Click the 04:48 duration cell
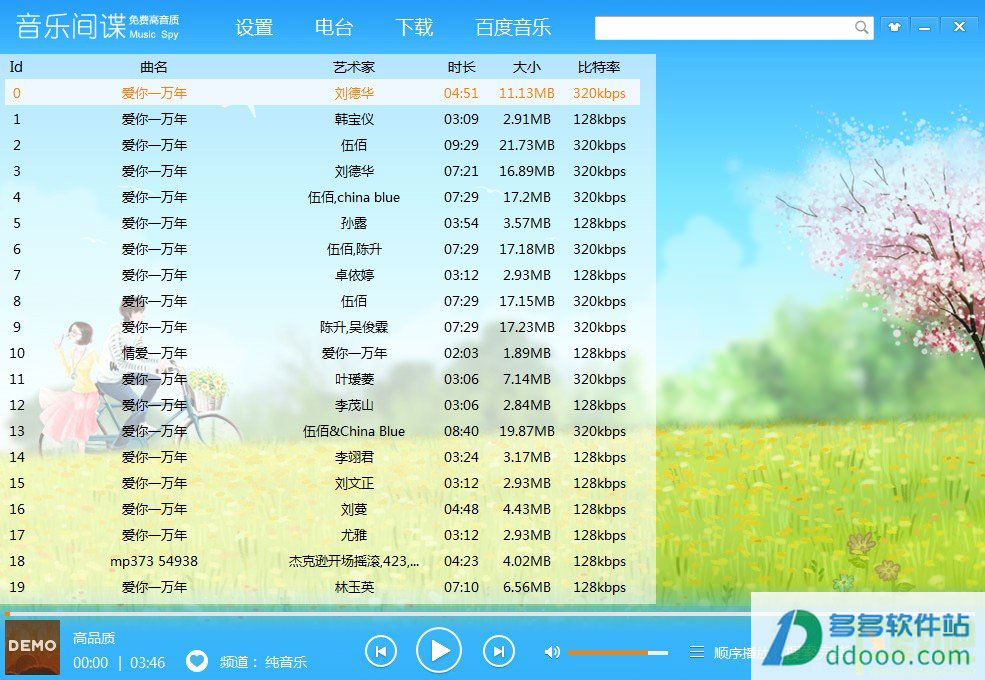985x680 pixels. [461, 509]
